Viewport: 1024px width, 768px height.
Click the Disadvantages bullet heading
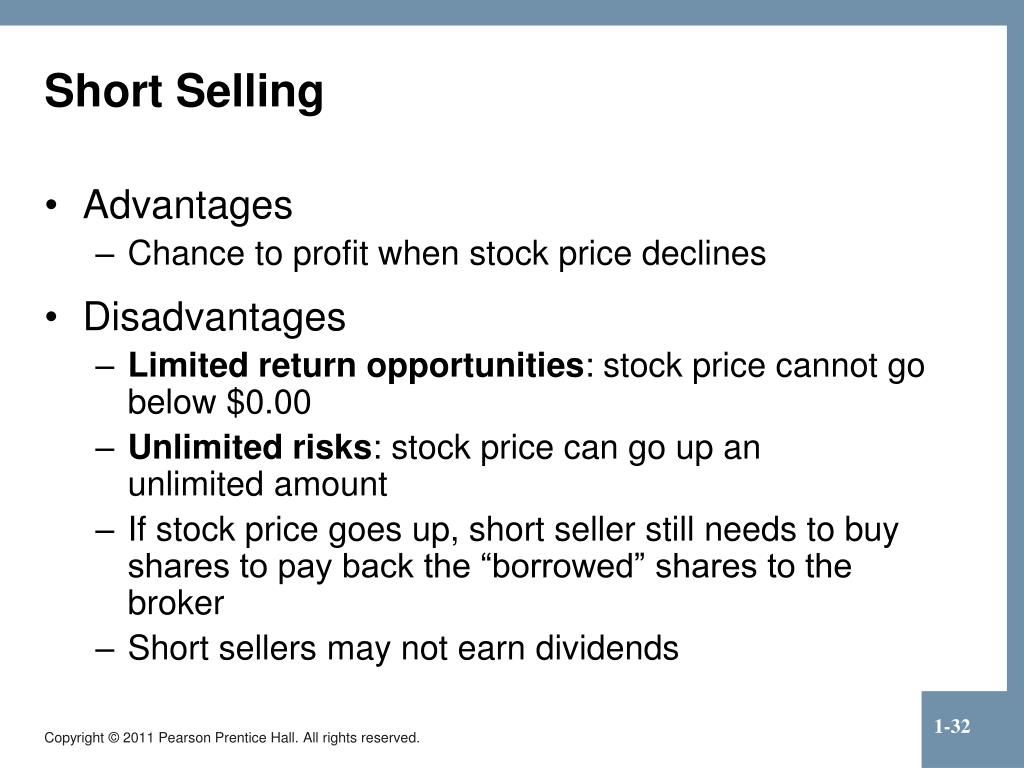(214, 317)
